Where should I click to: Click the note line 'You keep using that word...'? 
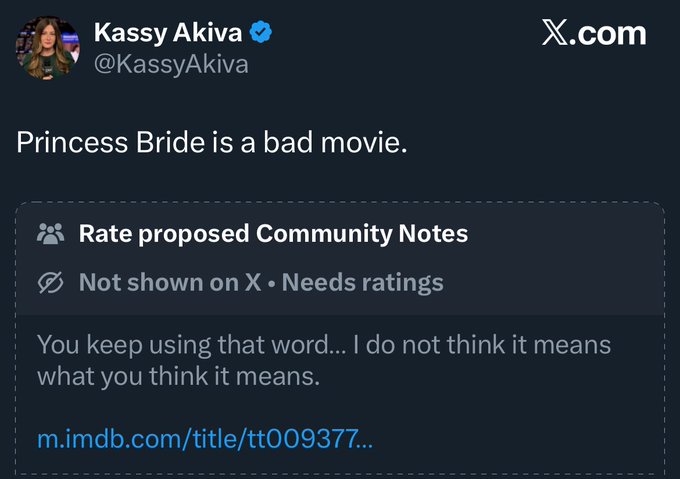323,346
